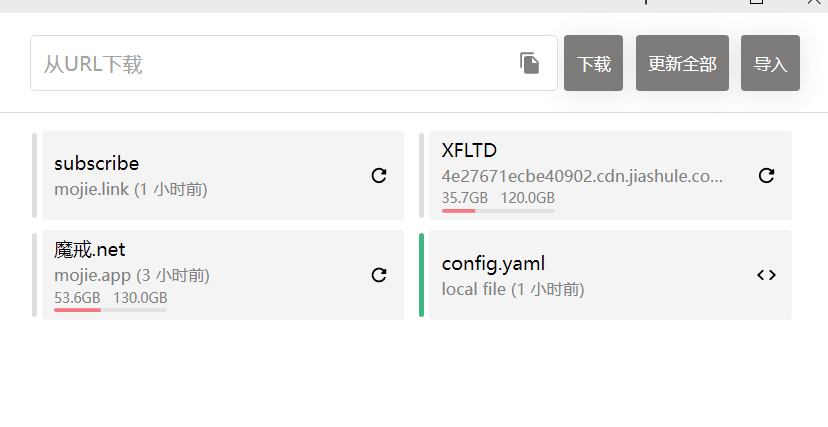Activate the 魔戒.net profile title
The height and width of the screenshot is (427, 828).
coord(90,250)
